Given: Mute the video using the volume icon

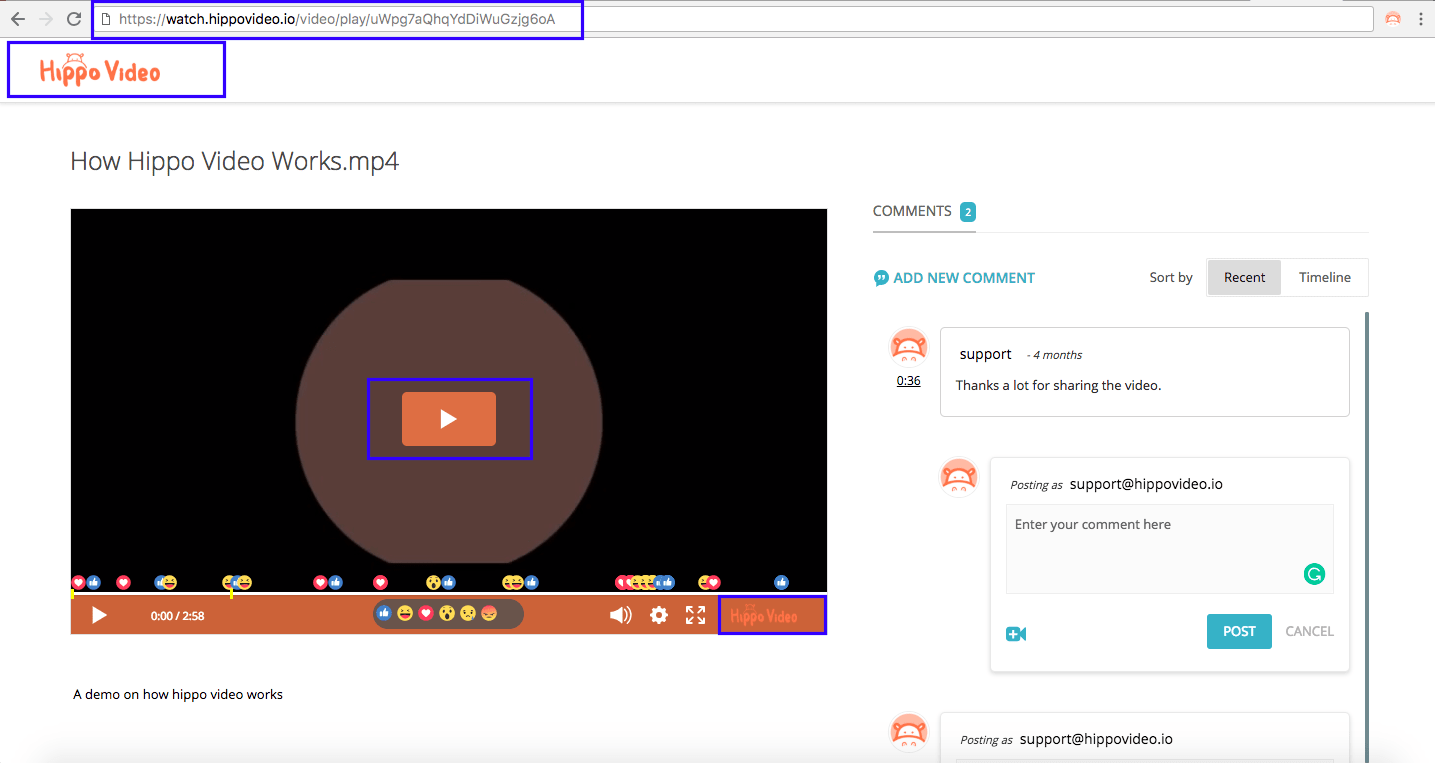Looking at the screenshot, I should tap(620, 615).
